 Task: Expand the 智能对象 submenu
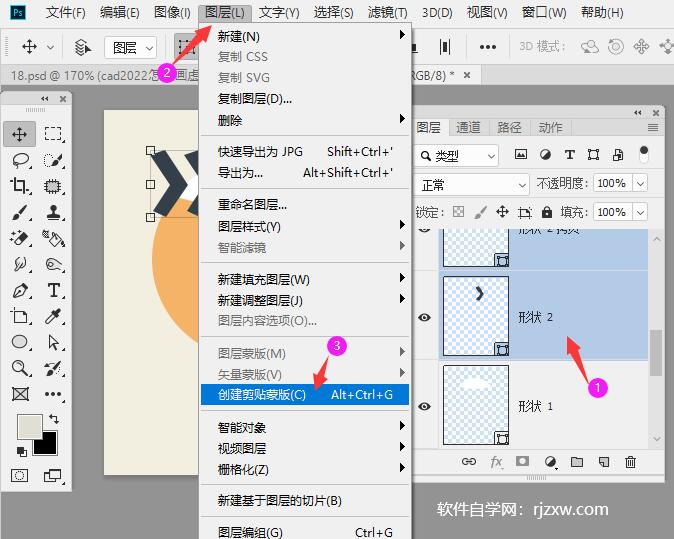click(305, 427)
